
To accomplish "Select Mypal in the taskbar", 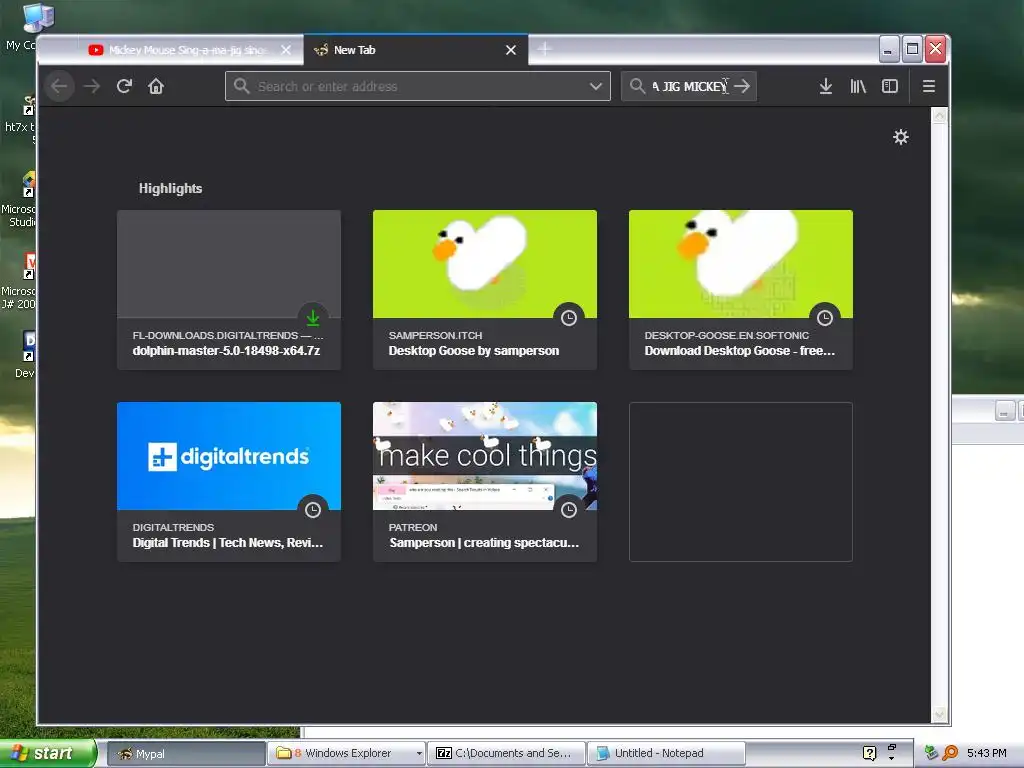I will coord(185,754).
